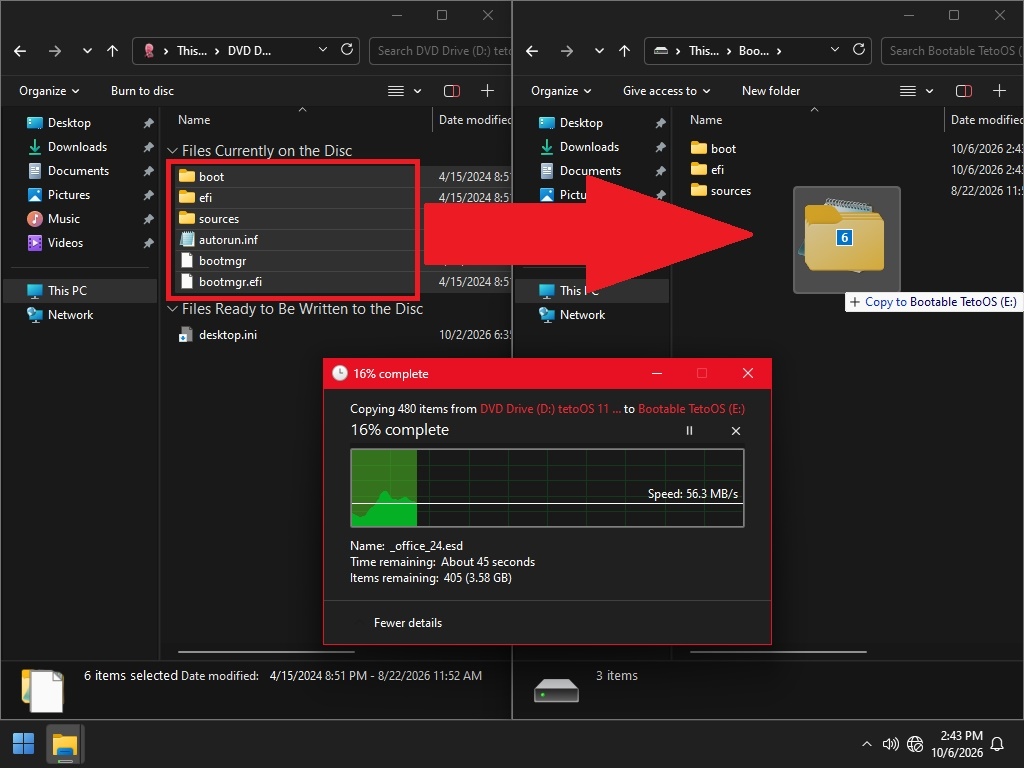
Task: Click Burn to disc
Action: (x=142, y=91)
